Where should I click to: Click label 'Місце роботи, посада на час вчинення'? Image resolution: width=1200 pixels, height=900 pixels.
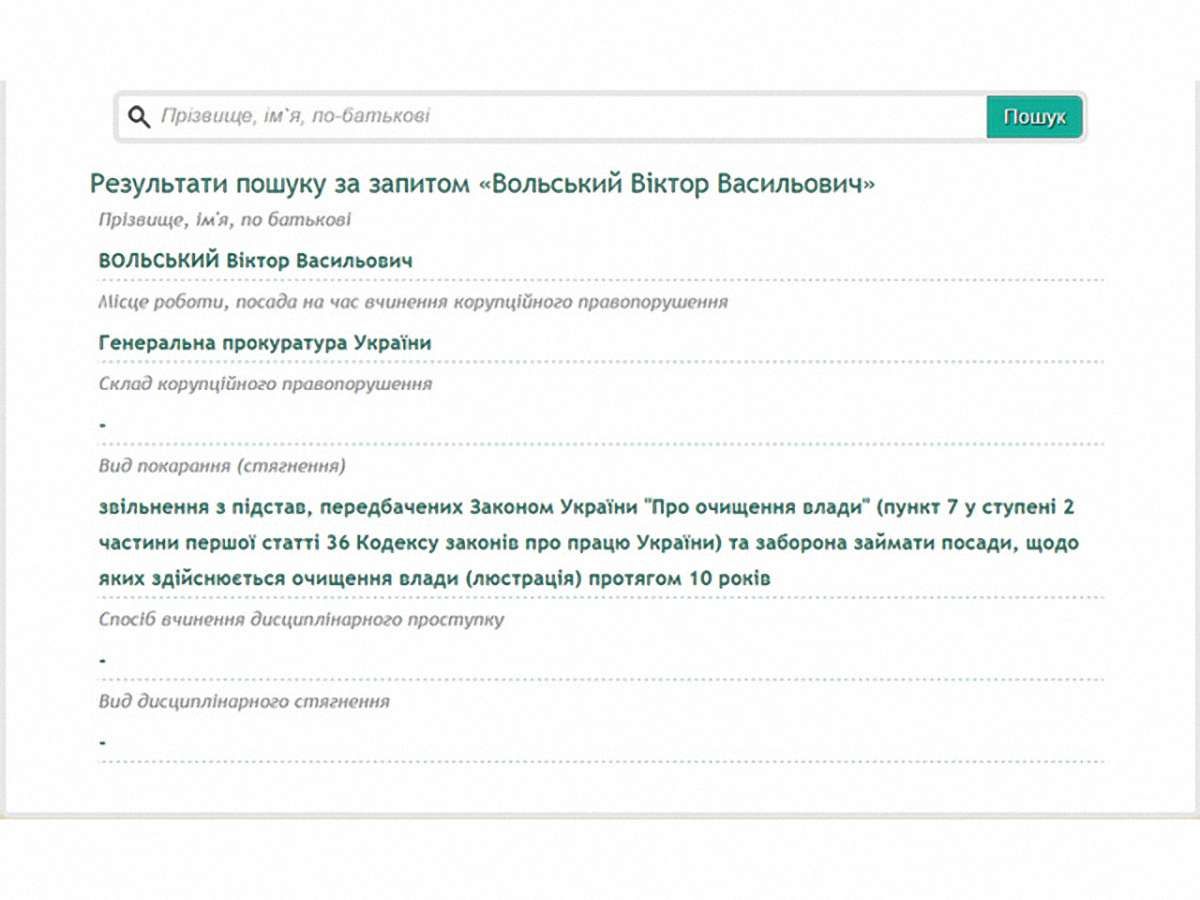(413, 301)
